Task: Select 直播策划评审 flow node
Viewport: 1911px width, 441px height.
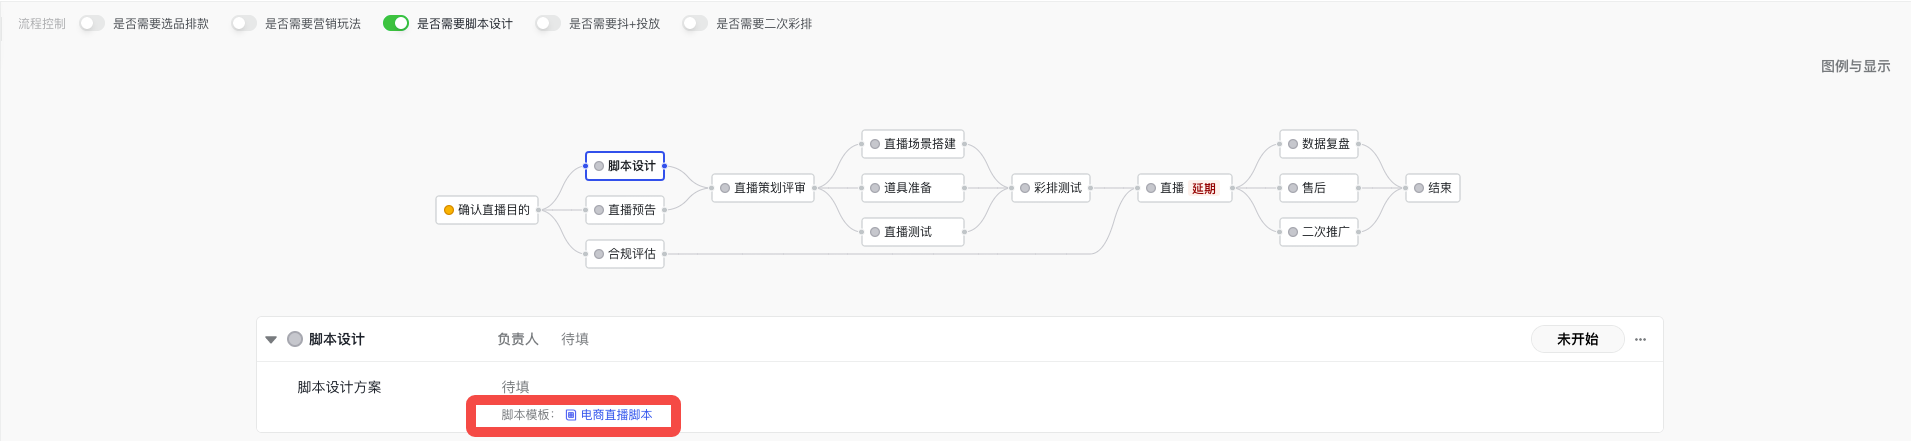Action: click(x=763, y=188)
